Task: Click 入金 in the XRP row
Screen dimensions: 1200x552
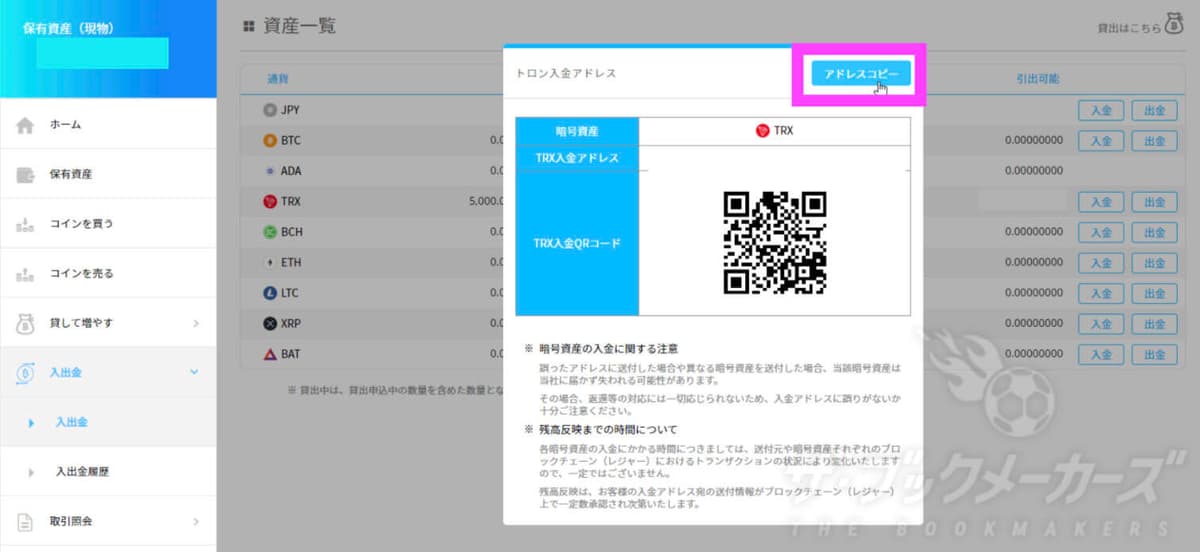Action: point(1101,324)
